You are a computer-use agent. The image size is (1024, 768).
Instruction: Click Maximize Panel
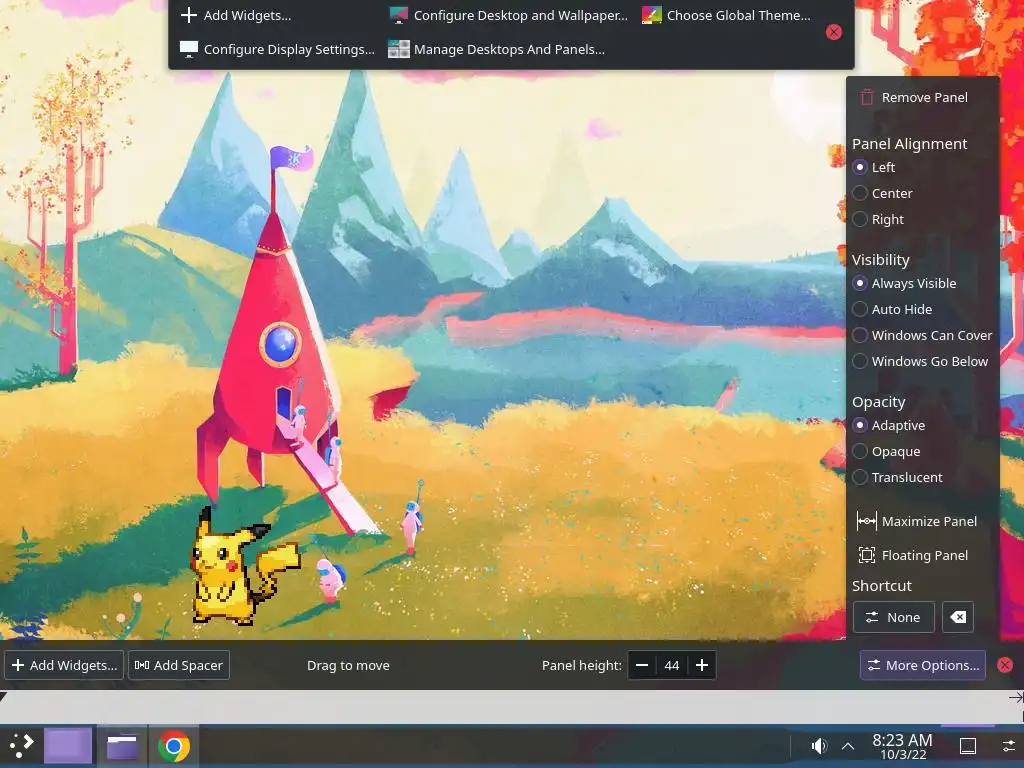[917, 521]
